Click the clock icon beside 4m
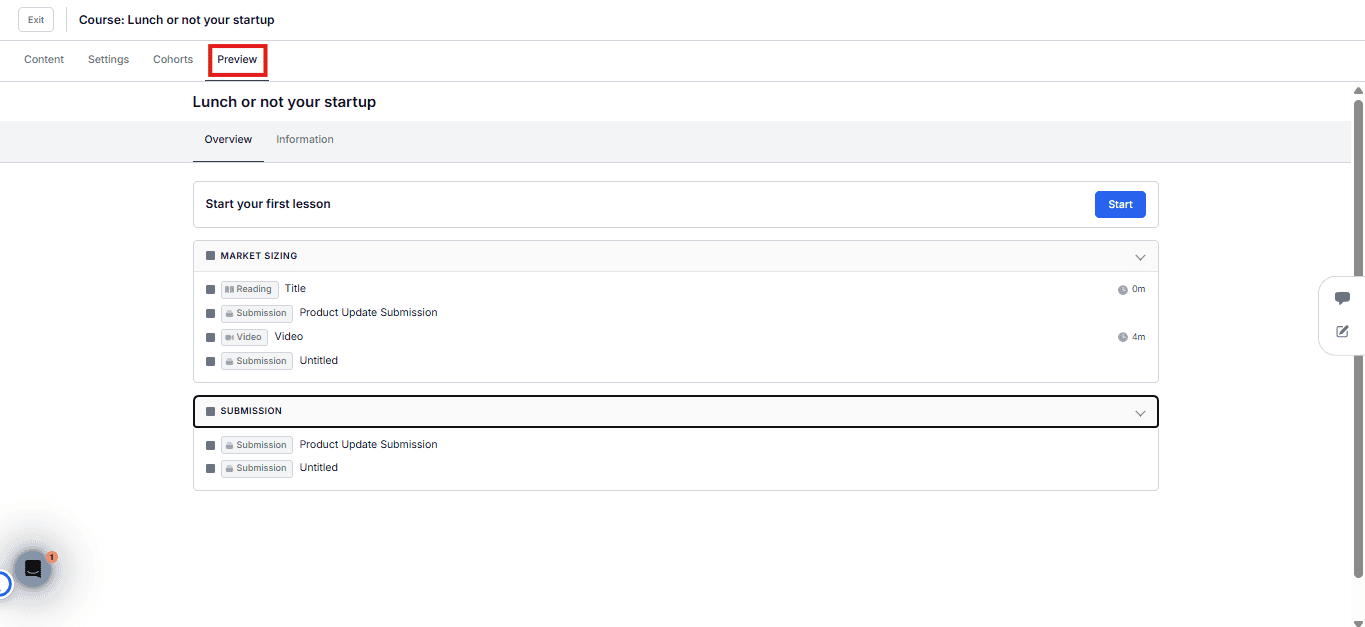1365x627 pixels. (1122, 337)
